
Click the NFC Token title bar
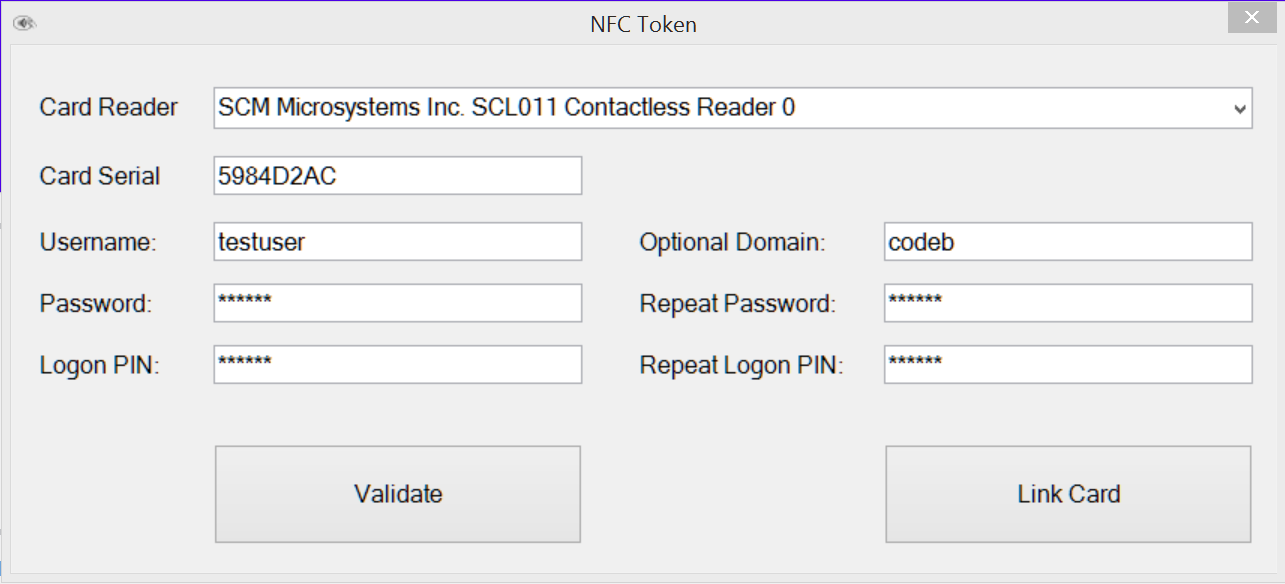643,24
